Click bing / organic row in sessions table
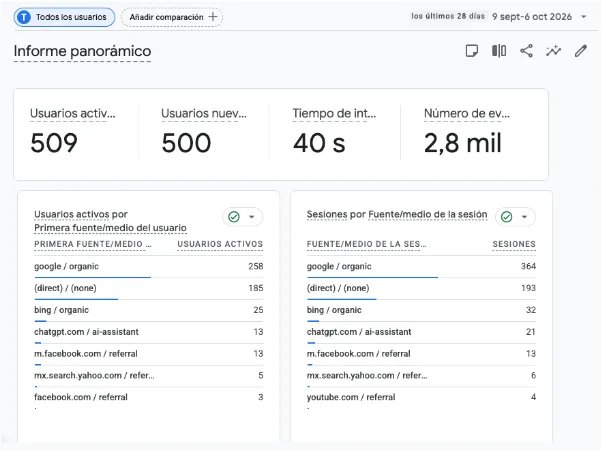 coord(421,310)
